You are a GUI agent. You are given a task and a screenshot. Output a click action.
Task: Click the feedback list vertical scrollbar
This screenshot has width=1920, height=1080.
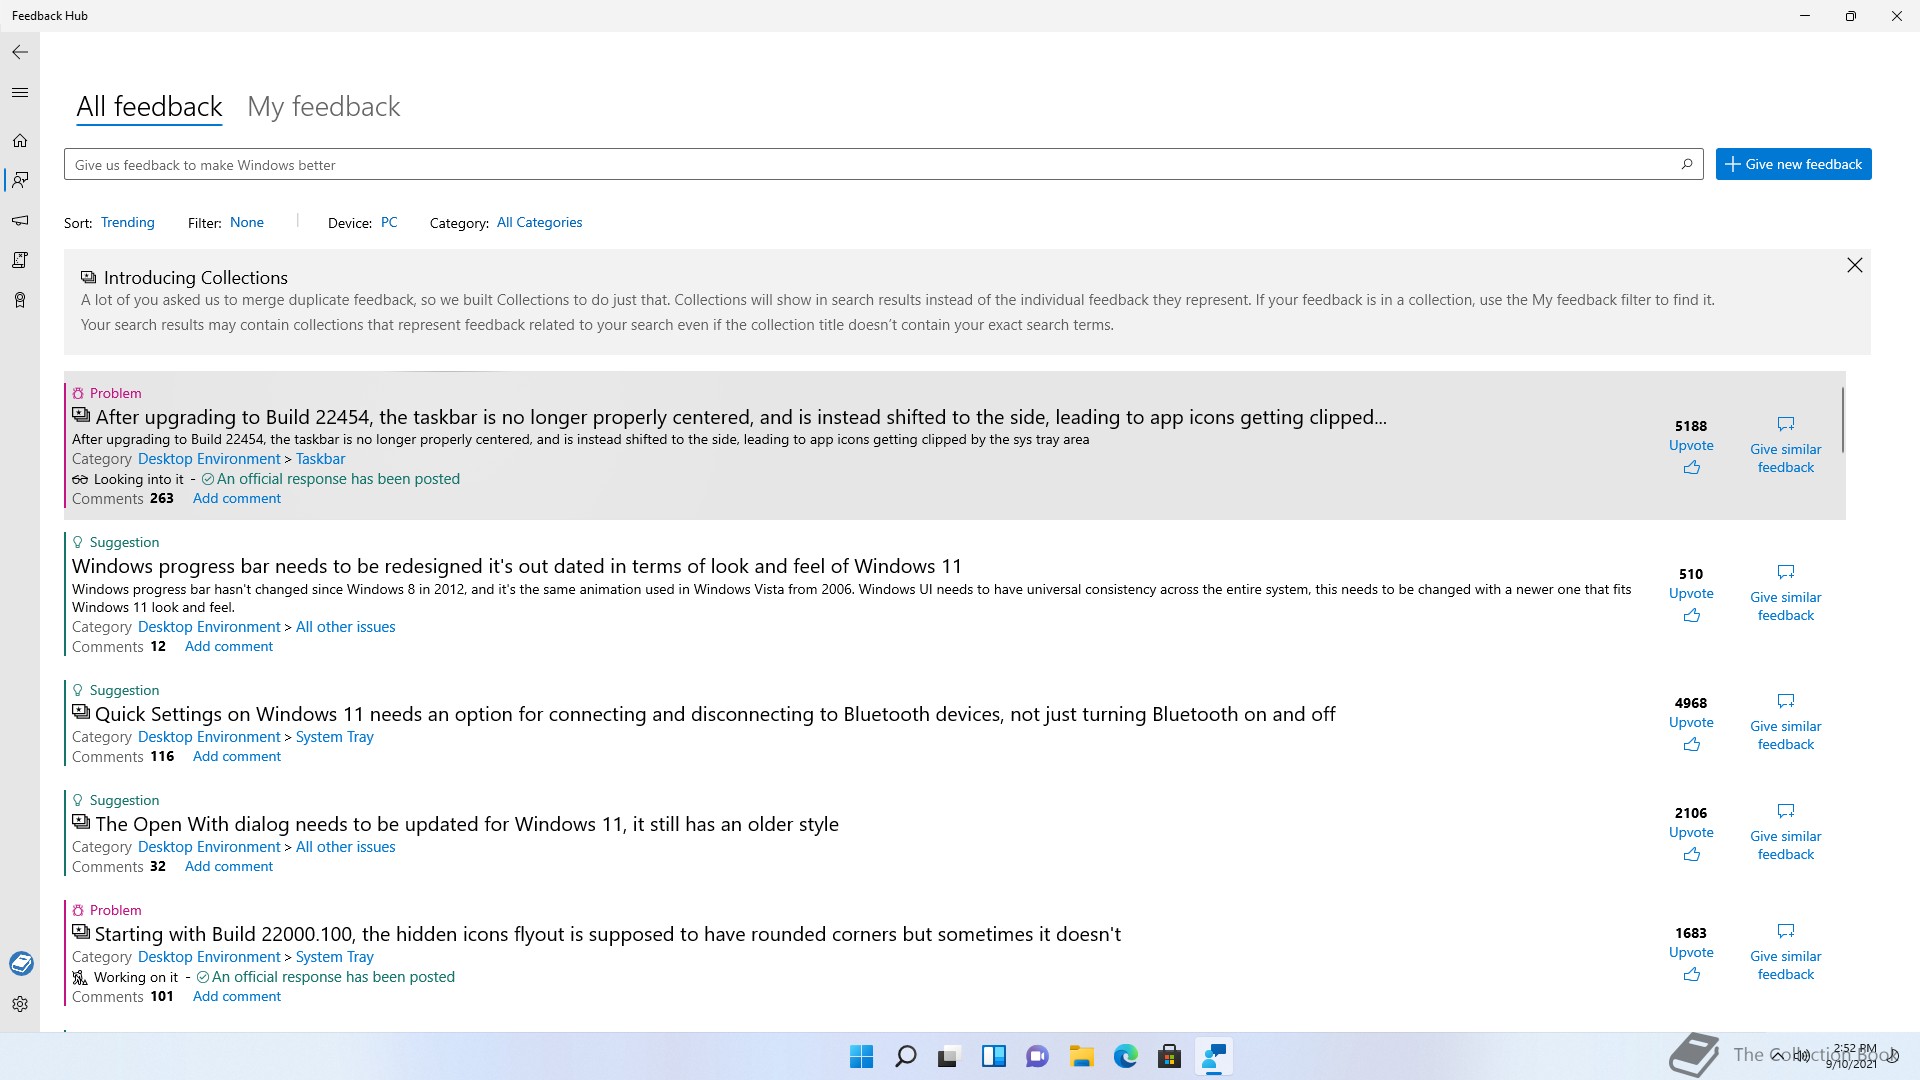1842,418
